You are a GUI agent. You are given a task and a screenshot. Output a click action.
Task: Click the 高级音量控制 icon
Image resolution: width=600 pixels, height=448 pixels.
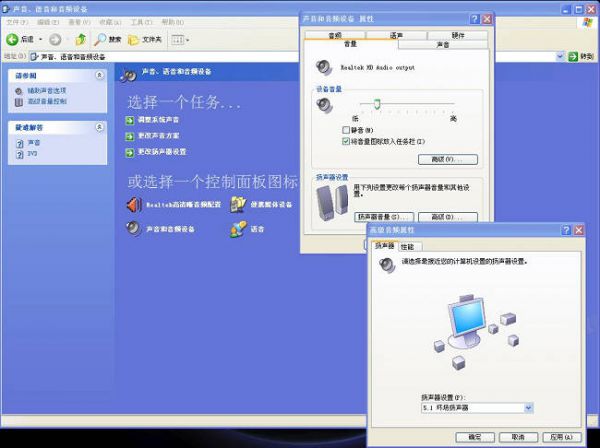[19, 102]
